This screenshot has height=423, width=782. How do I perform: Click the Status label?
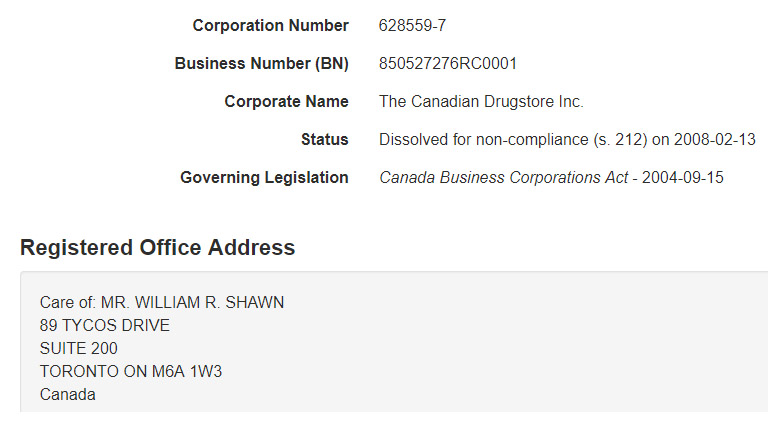[325, 139]
